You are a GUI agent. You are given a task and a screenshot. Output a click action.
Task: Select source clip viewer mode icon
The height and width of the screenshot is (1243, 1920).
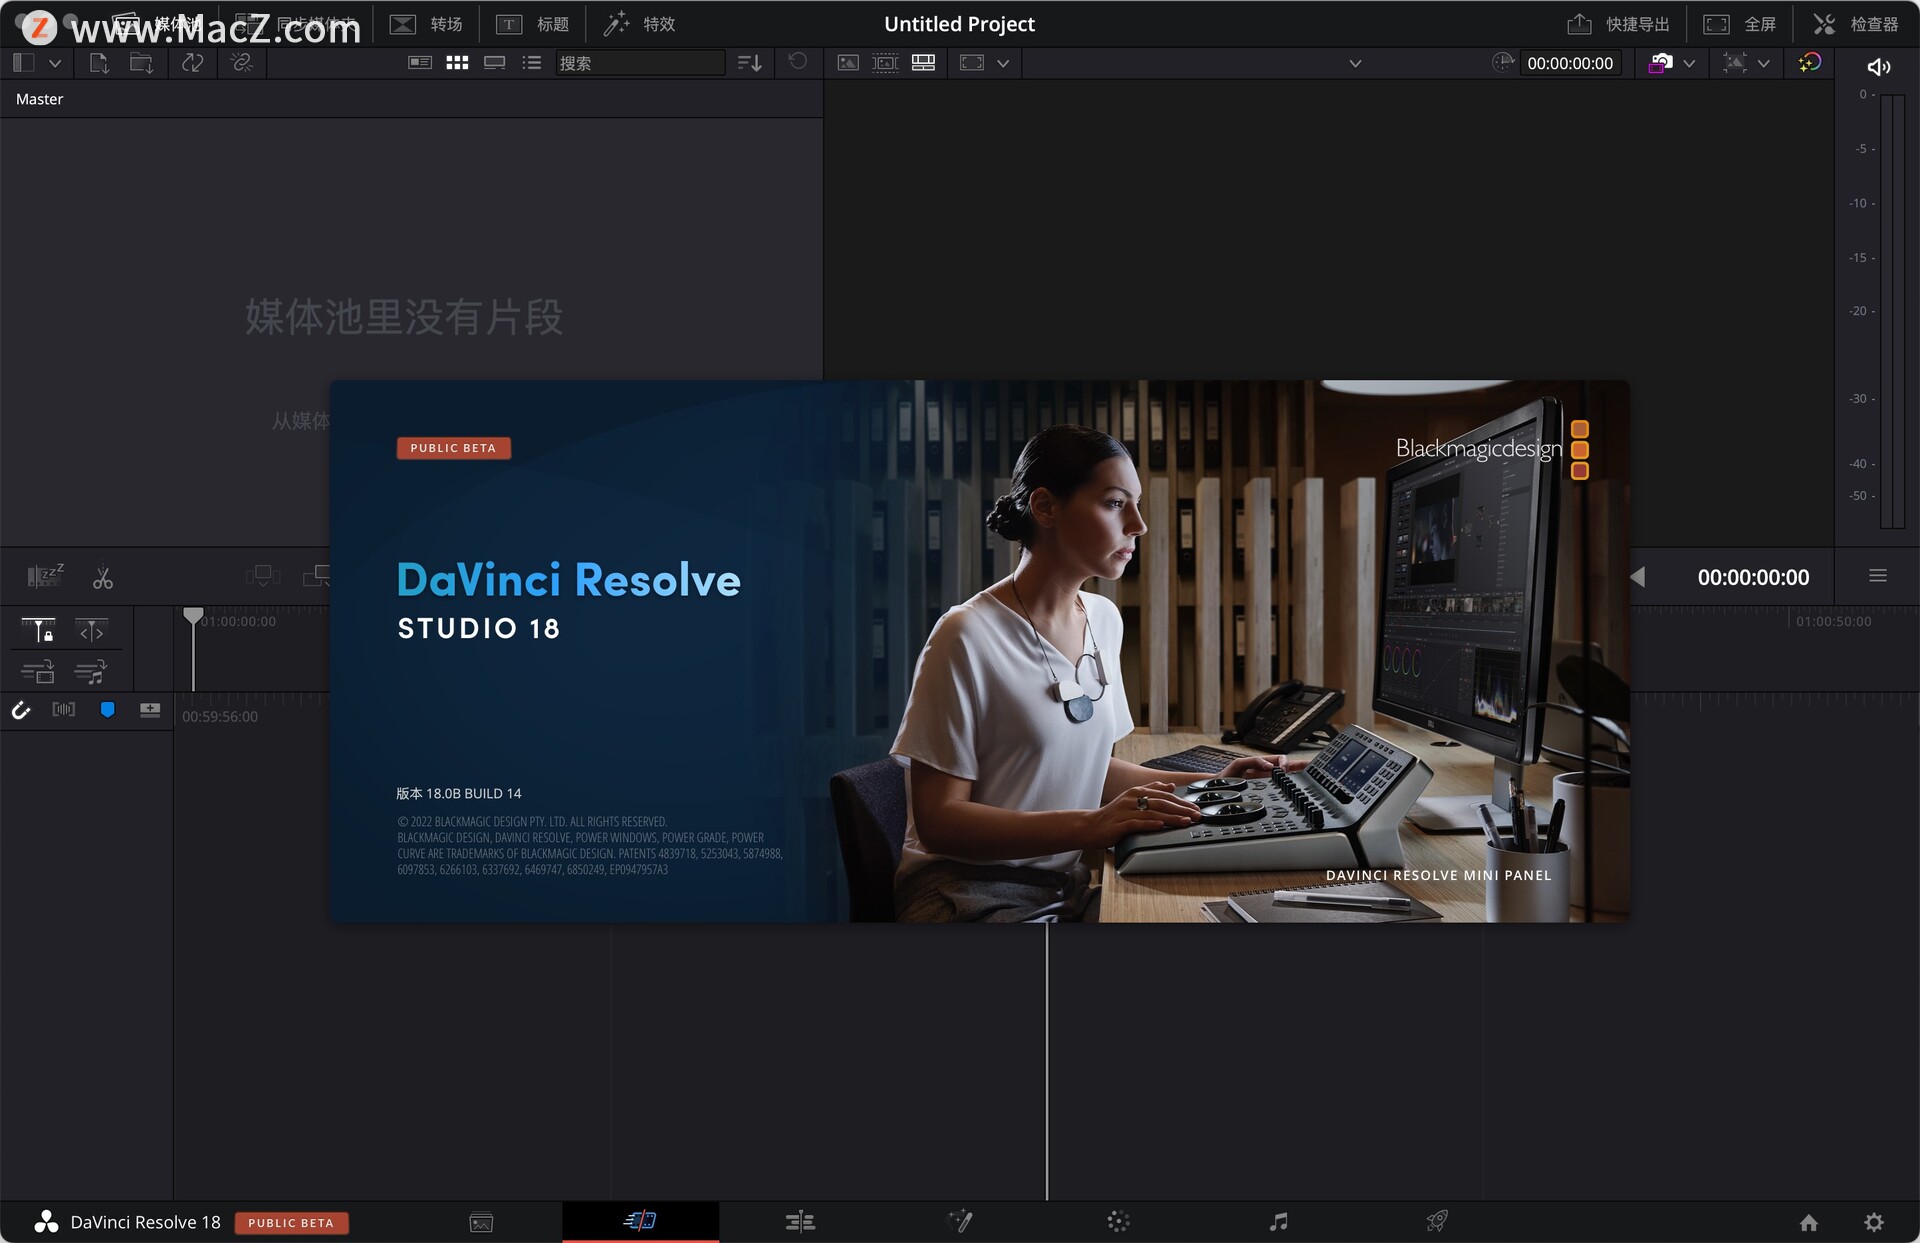click(x=848, y=63)
